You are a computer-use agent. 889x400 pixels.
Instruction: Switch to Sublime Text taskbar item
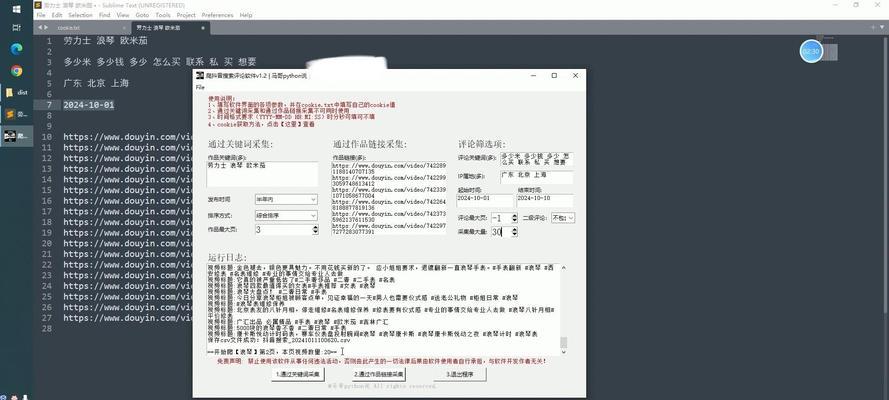[x=16, y=114]
